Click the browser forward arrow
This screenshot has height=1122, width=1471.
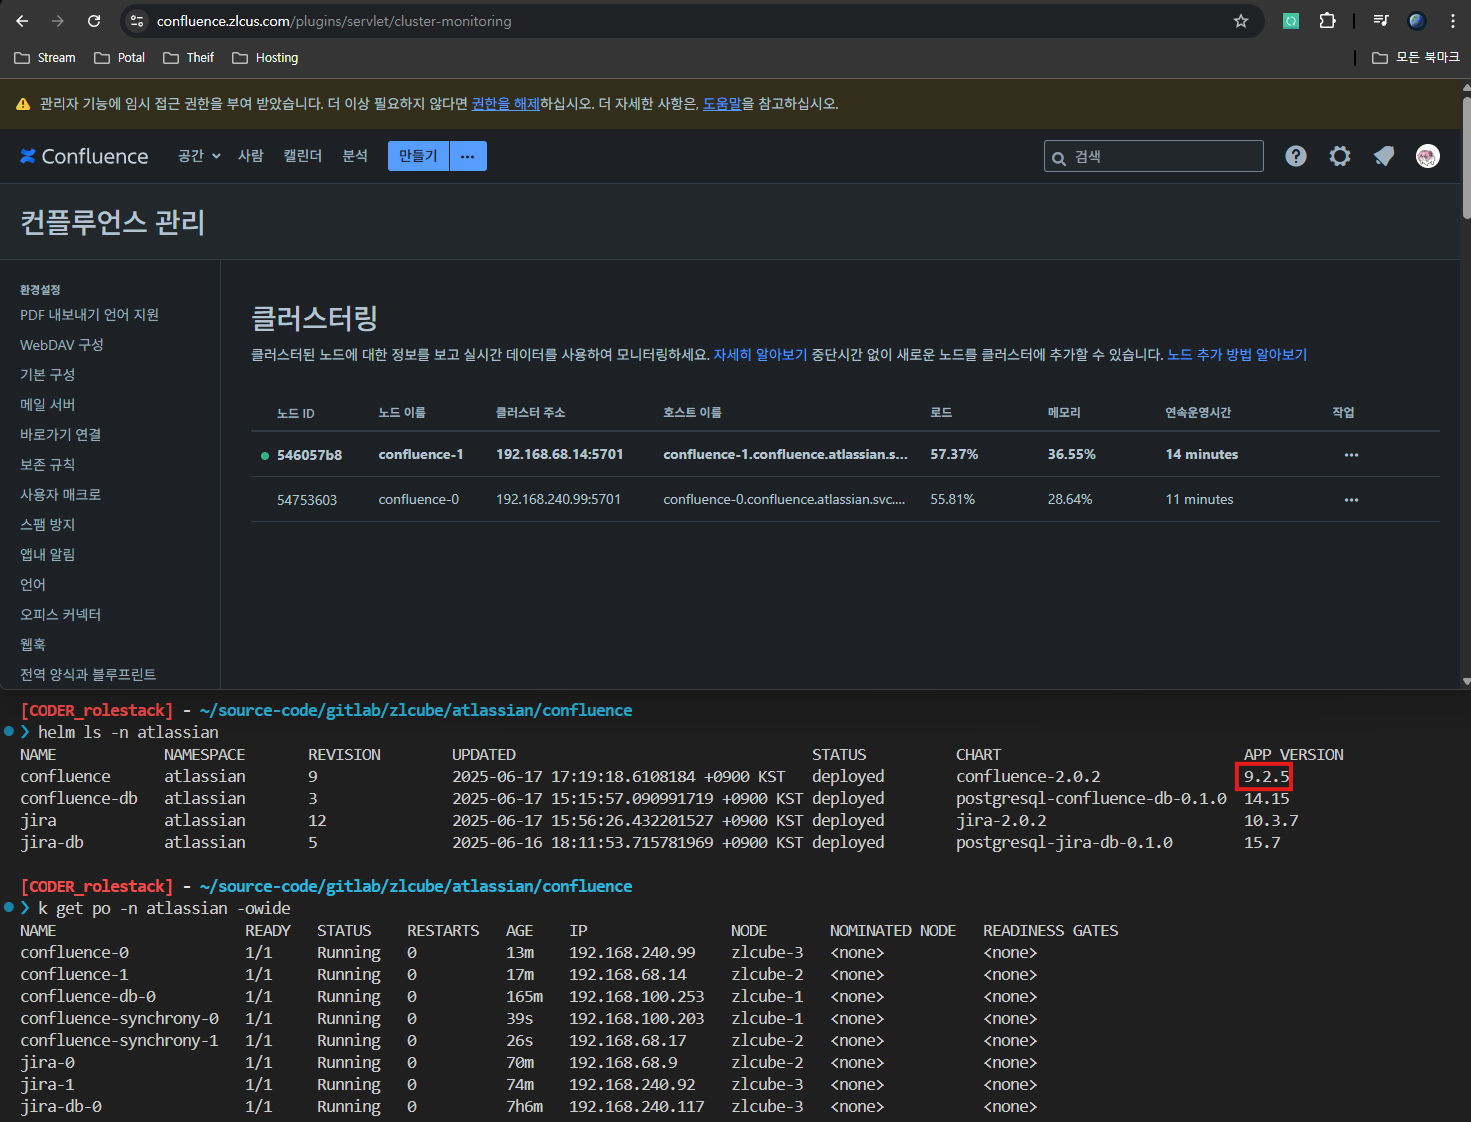pos(58,21)
